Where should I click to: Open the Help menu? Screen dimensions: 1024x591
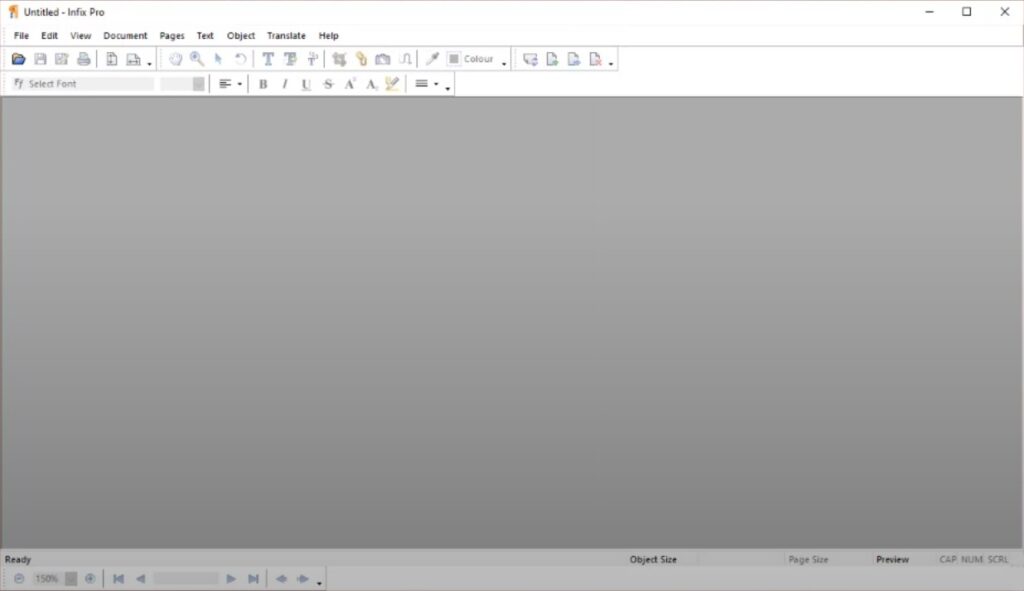(328, 36)
